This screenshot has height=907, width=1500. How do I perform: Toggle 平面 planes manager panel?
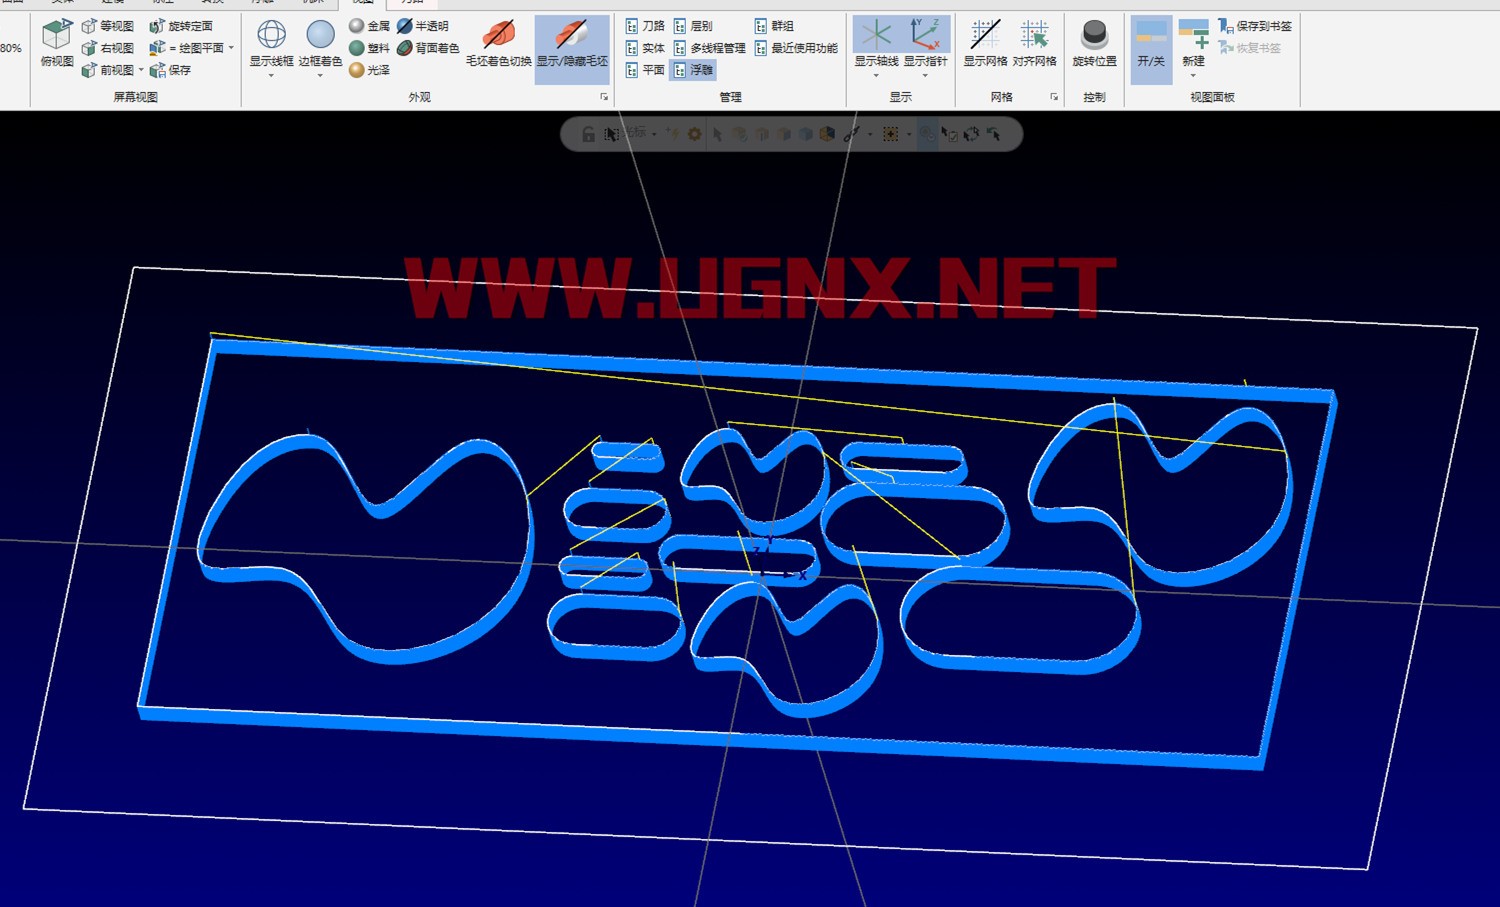click(x=645, y=70)
